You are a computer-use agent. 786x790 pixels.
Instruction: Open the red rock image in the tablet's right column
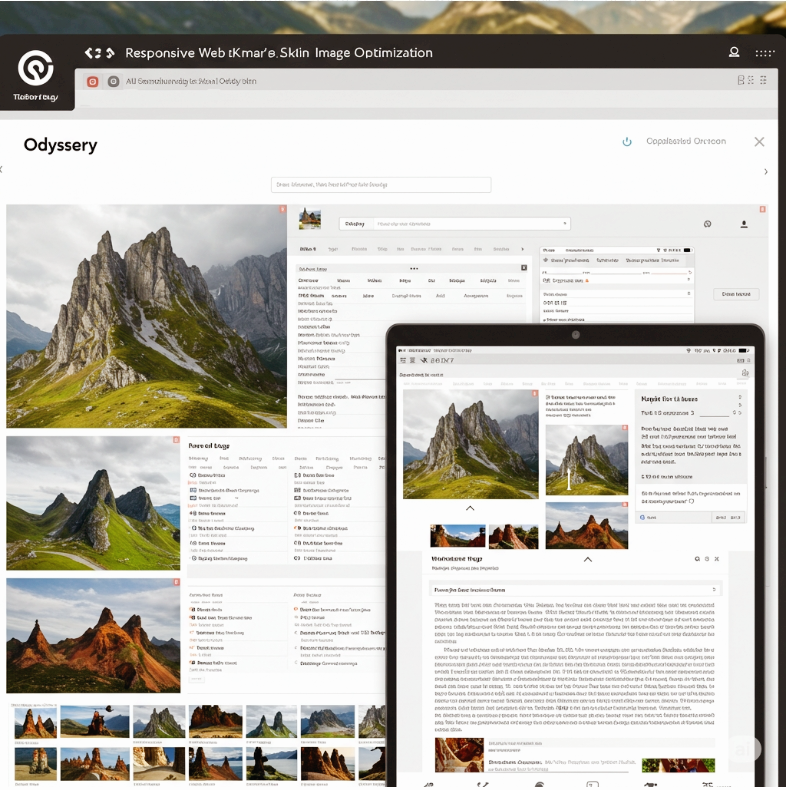click(x=586, y=525)
